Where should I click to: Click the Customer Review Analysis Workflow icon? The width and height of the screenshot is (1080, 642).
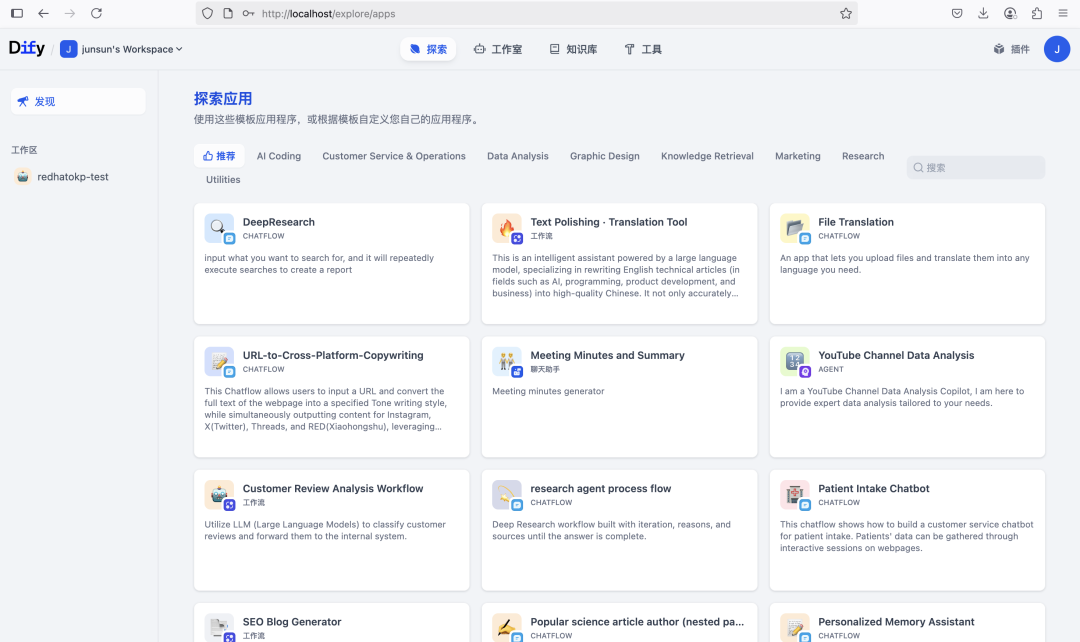pos(219,494)
